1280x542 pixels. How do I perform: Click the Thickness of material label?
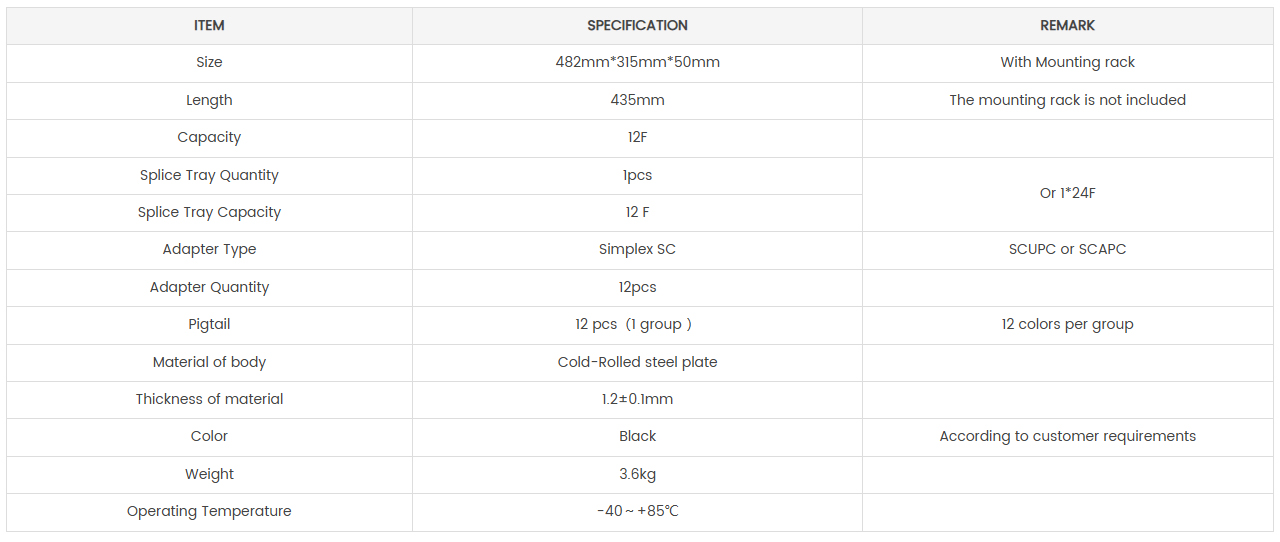[209, 399]
